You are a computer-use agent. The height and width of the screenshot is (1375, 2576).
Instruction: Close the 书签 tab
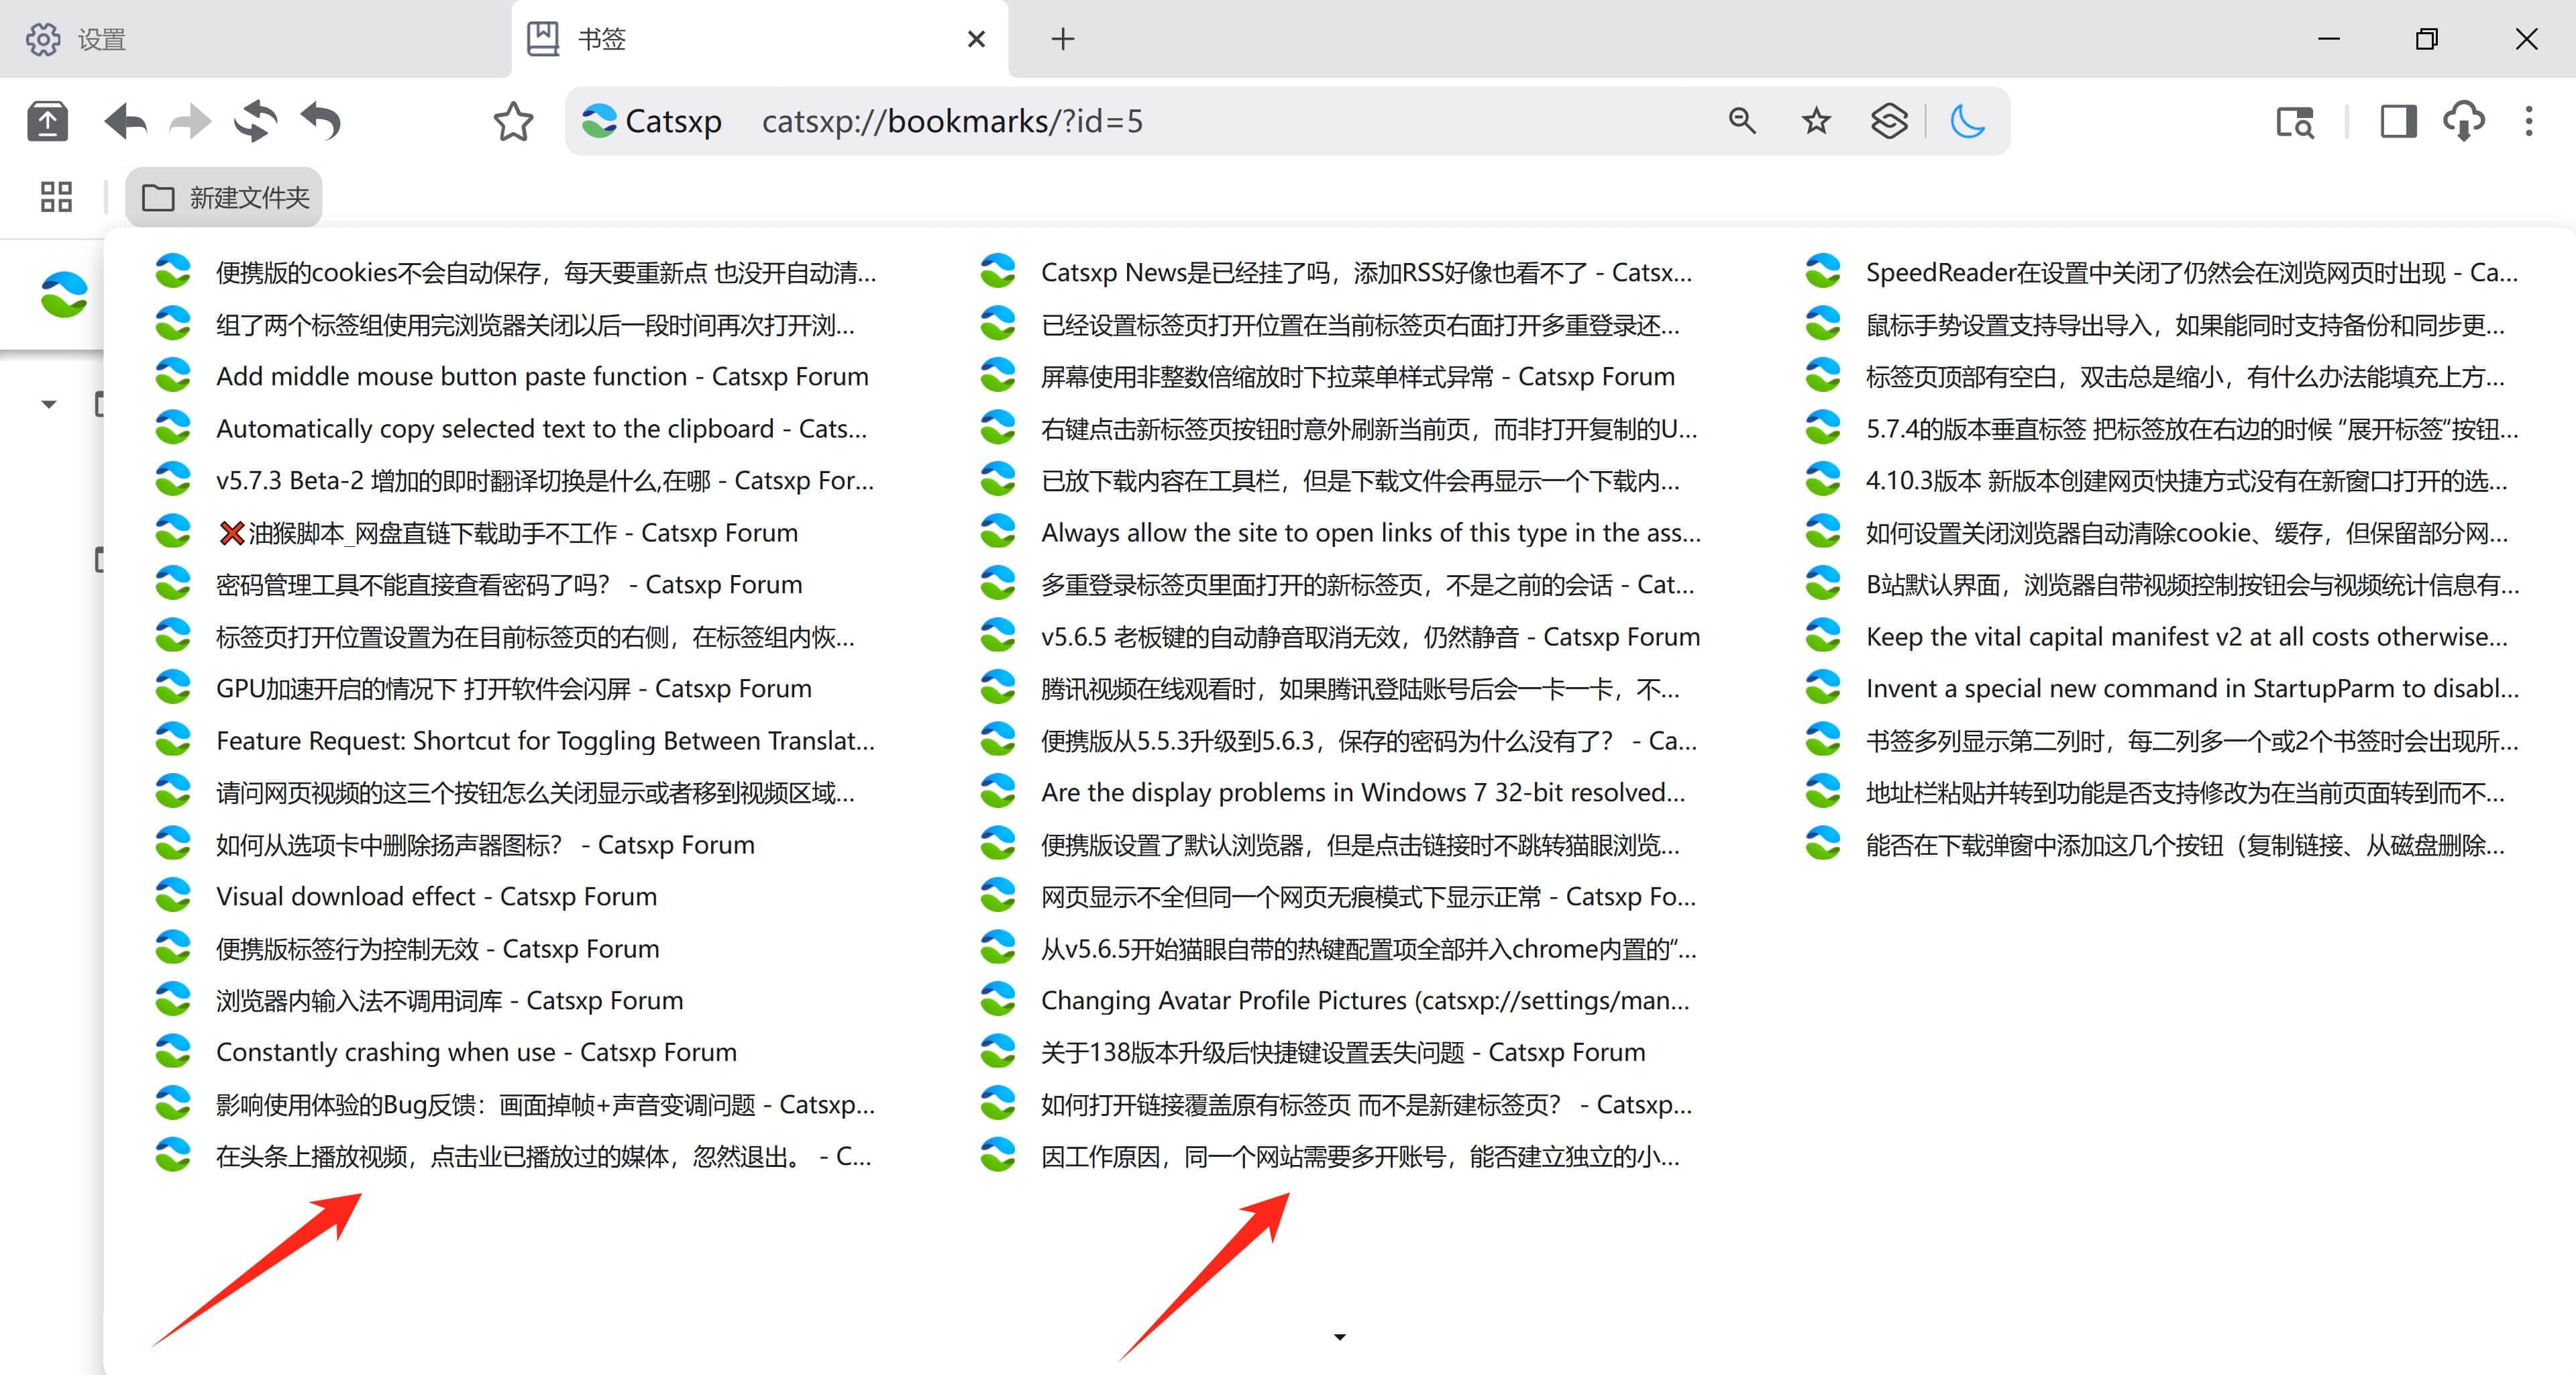click(x=977, y=39)
